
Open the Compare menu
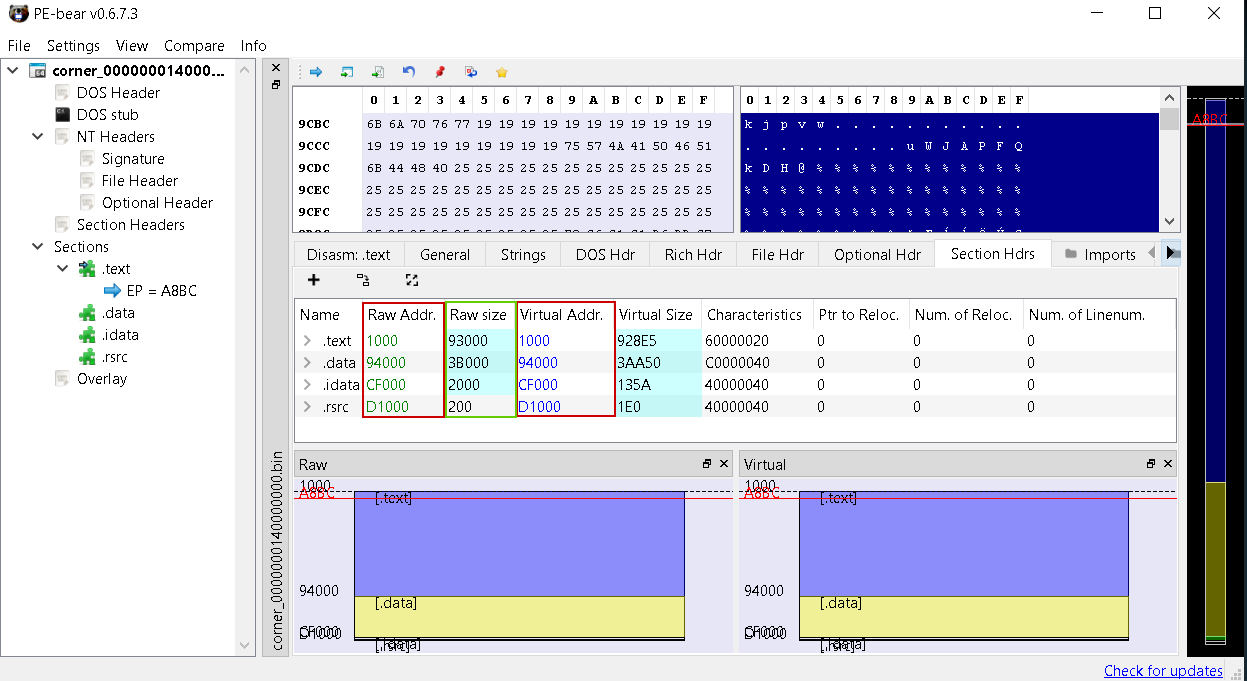[x=194, y=46]
